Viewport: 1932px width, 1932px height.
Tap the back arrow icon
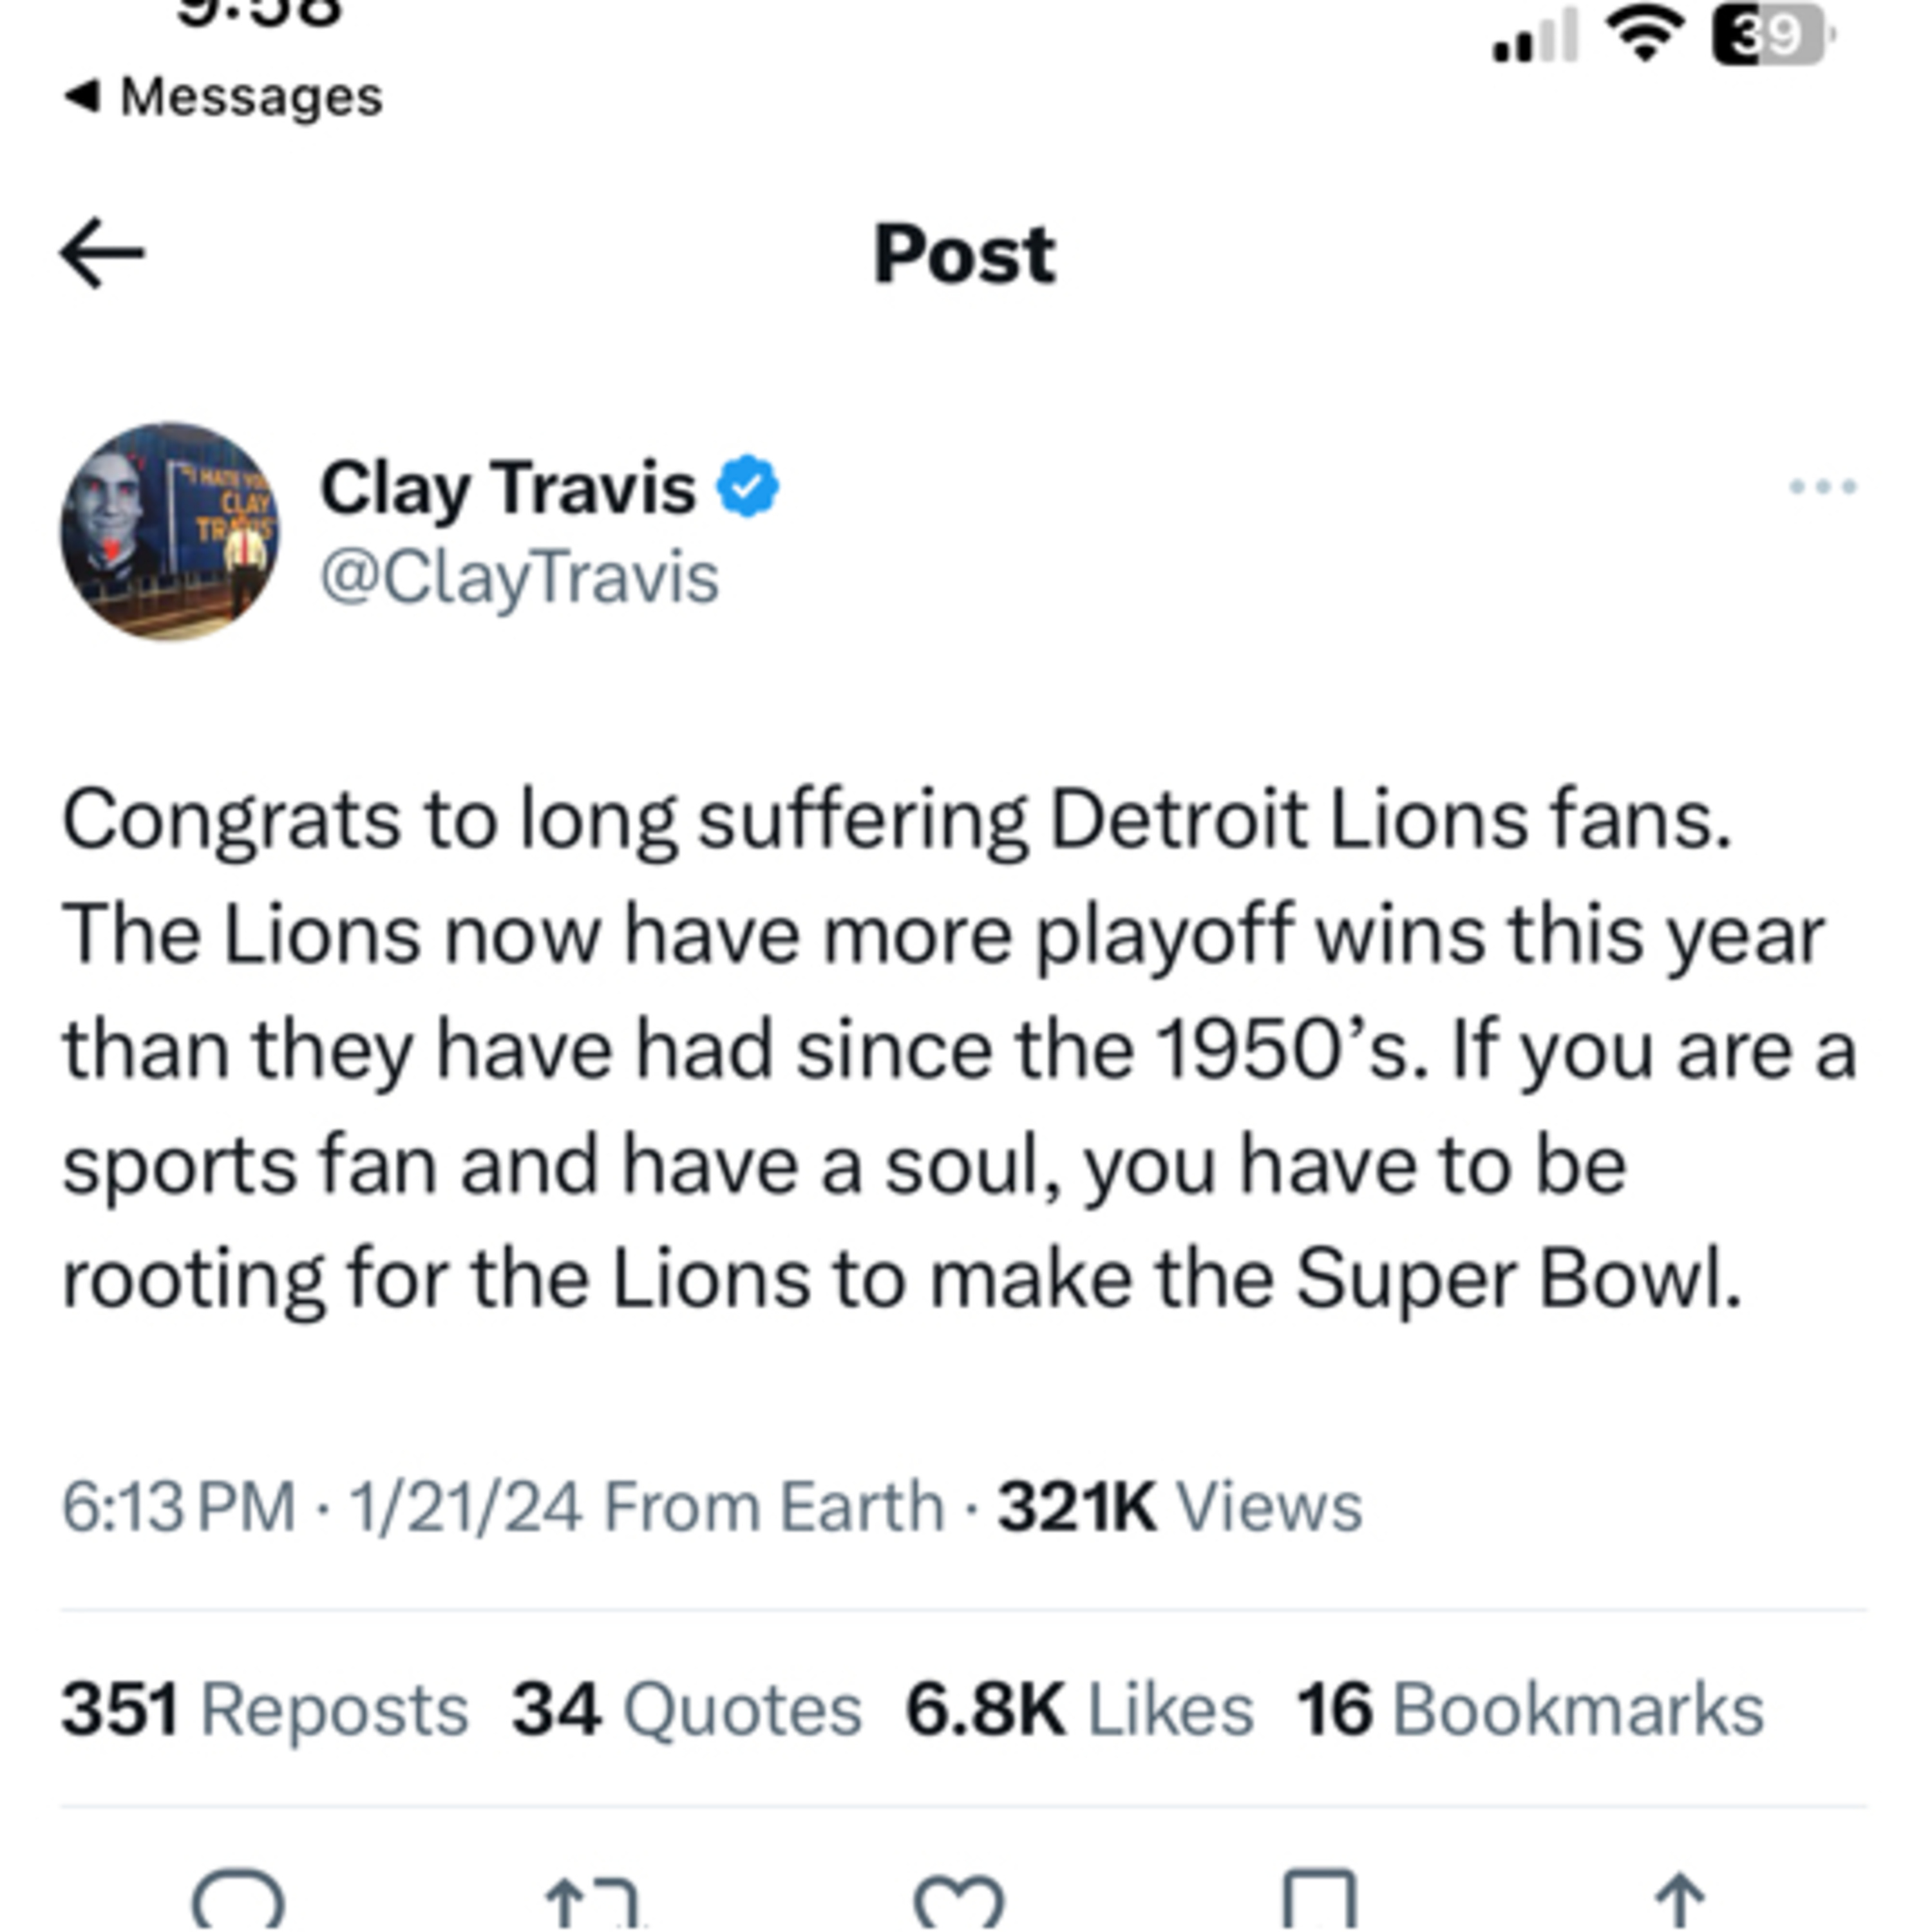coord(102,254)
